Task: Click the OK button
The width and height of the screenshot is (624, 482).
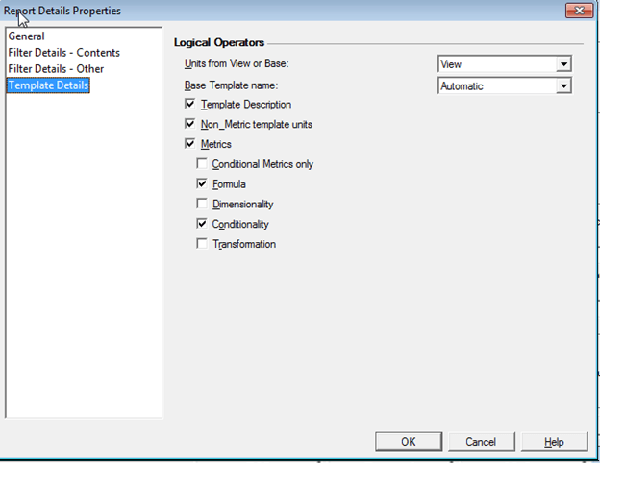Action: pyautogui.click(x=408, y=442)
